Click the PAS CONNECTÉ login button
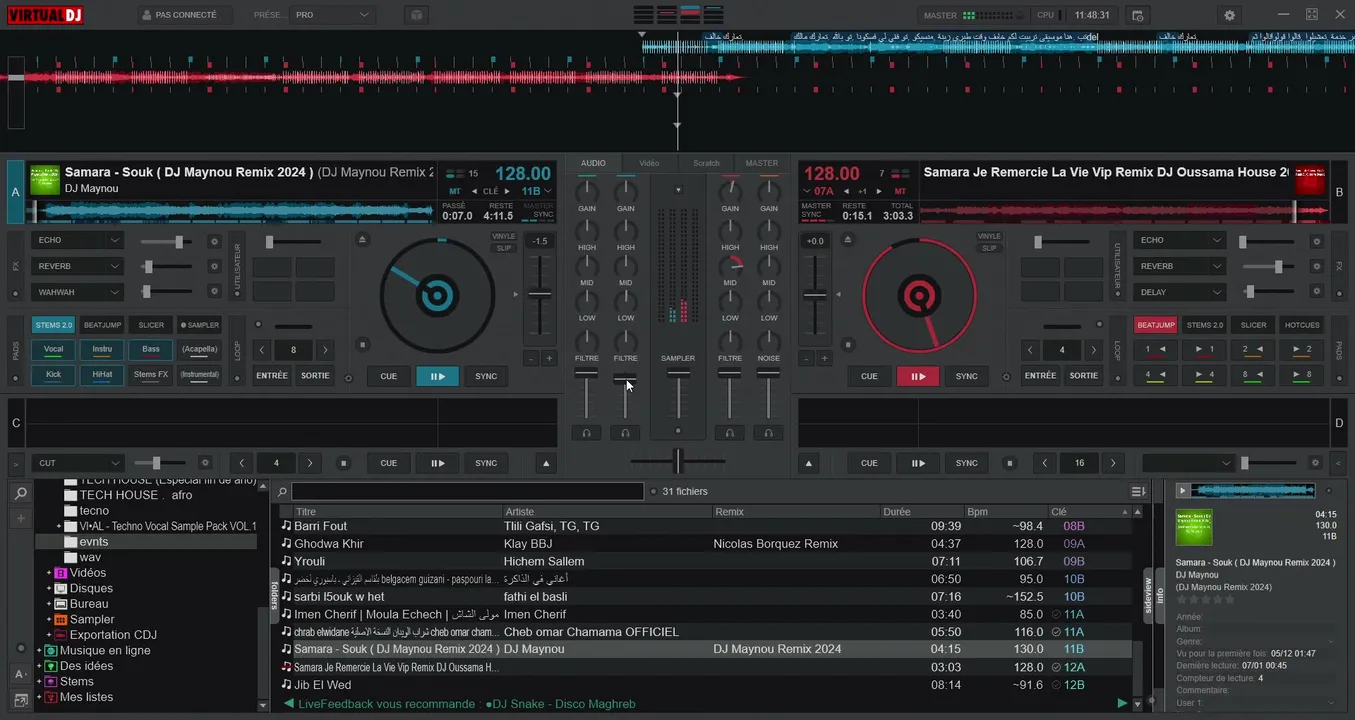This screenshot has width=1355, height=720. (185, 15)
